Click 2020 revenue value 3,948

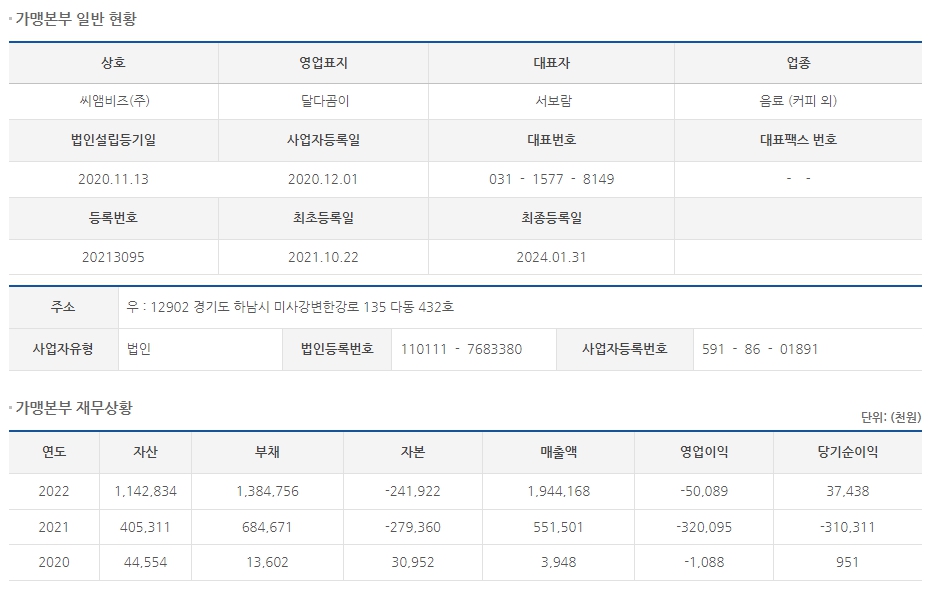pos(558,562)
